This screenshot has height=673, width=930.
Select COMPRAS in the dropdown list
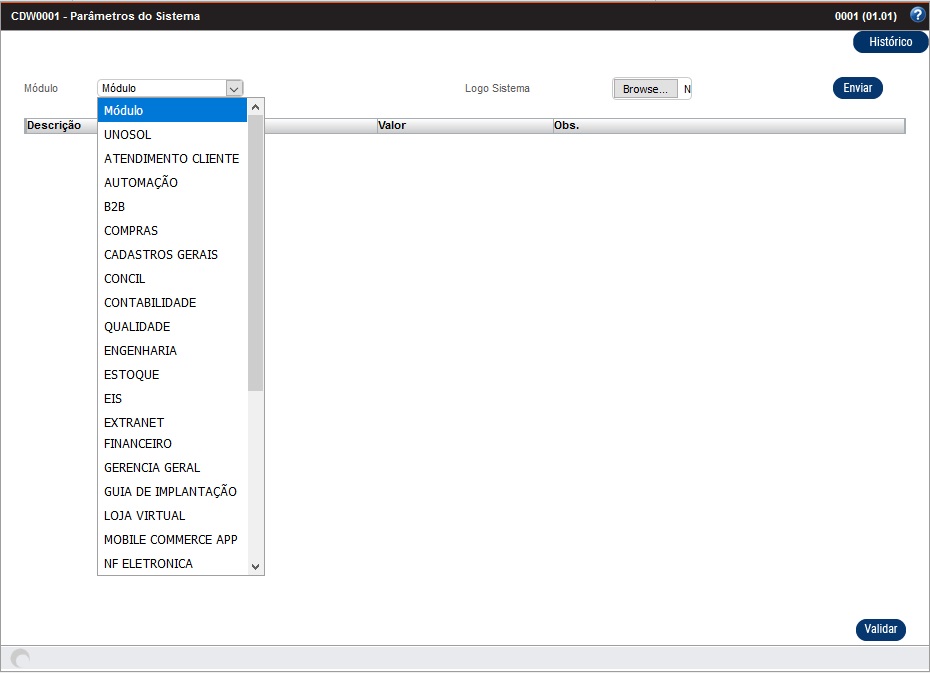(131, 231)
